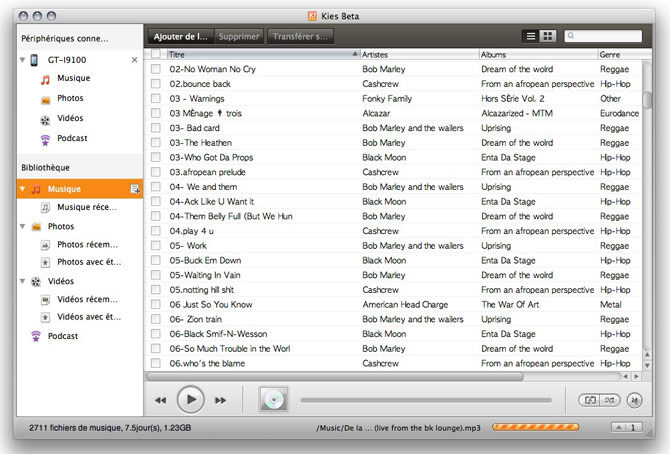Click the orange transfer progress bar

[535, 427]
